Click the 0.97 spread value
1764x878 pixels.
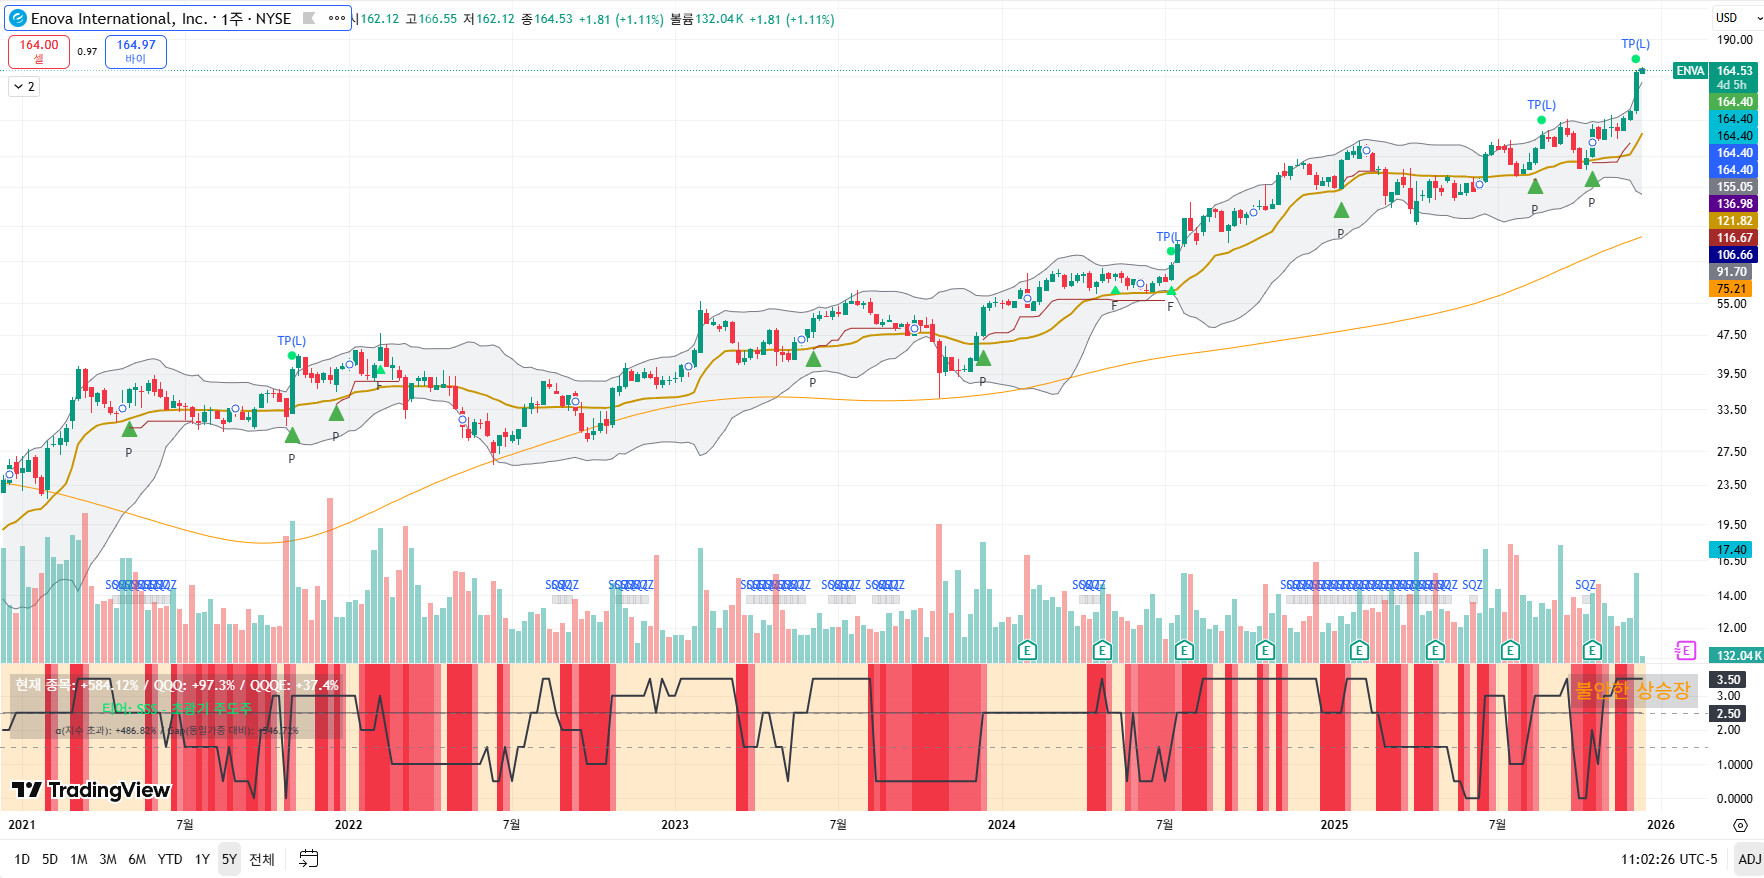(87, 52)
